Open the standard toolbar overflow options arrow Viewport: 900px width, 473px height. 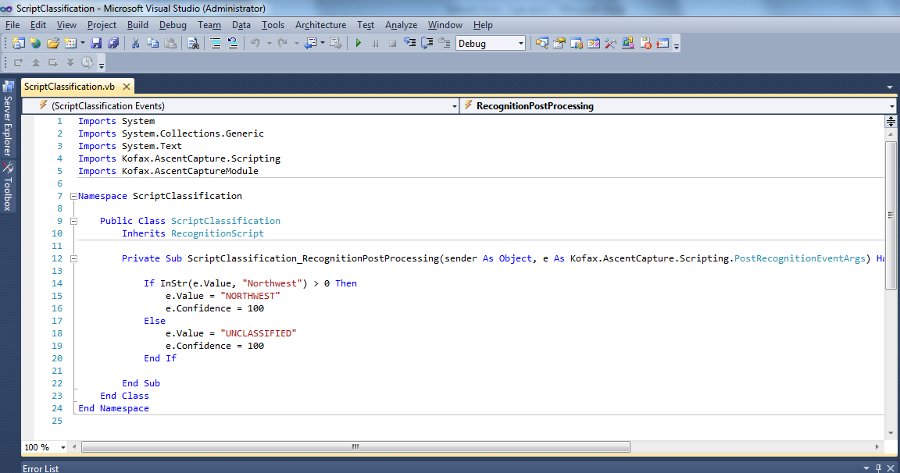pyautogui.click(x=677, y=46)
